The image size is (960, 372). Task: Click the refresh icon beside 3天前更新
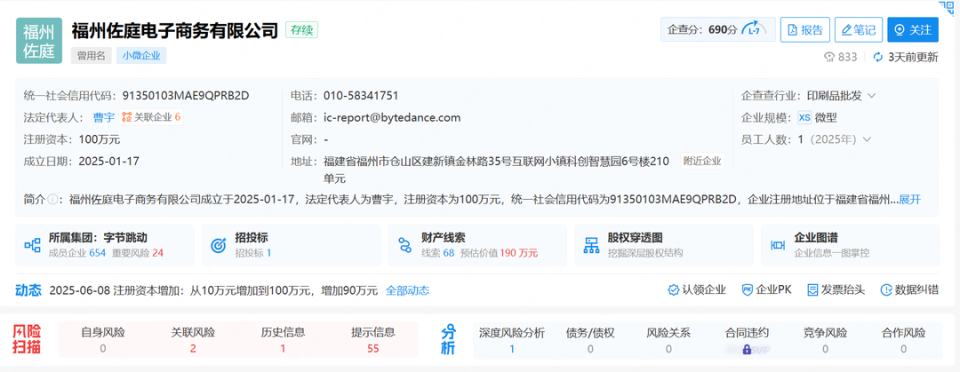pos(878,57)
